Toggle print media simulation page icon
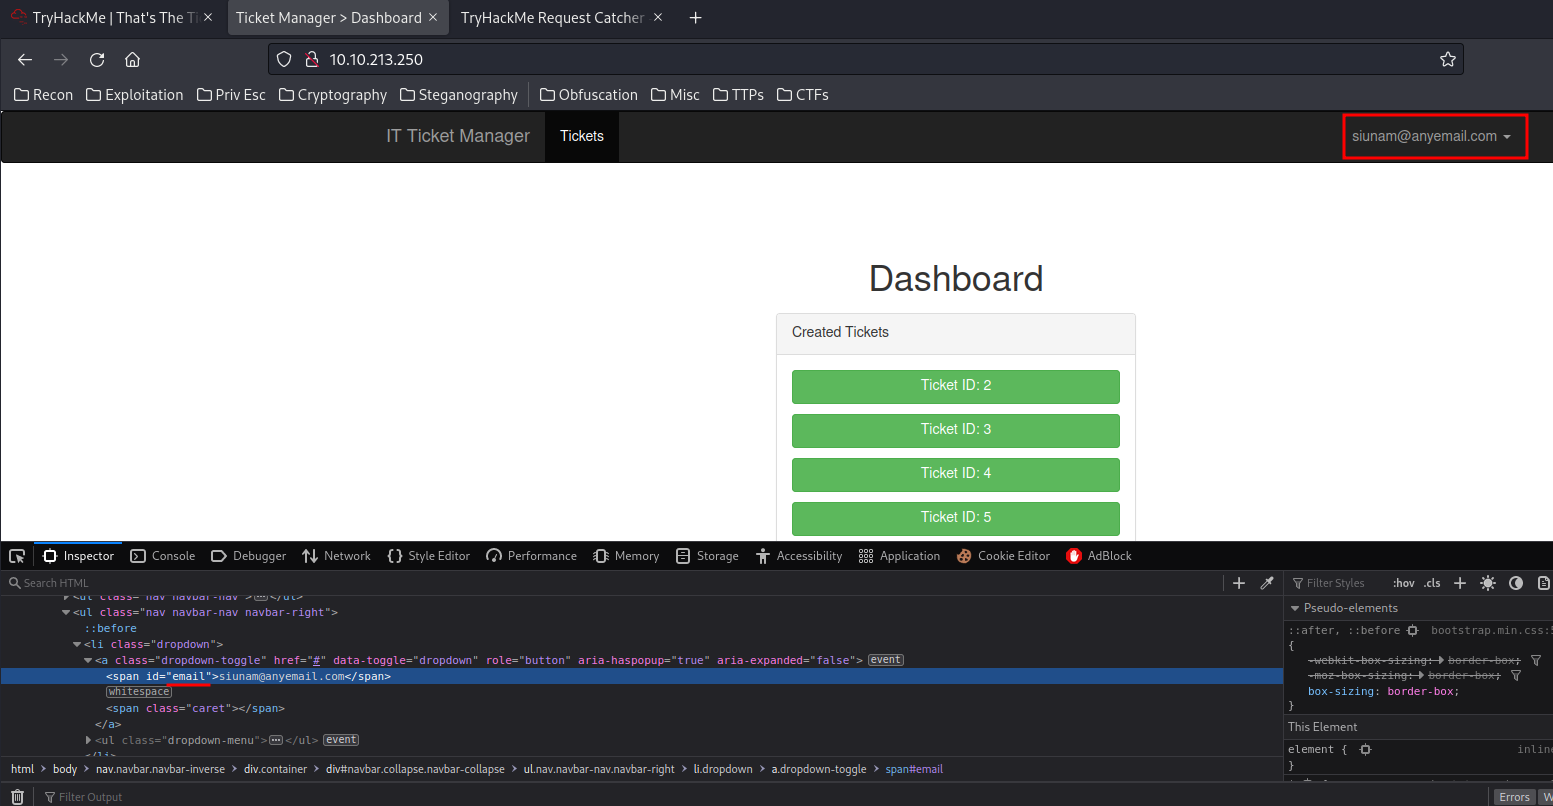This screenshot has width=1553, height=806. tap(1543, 583)
